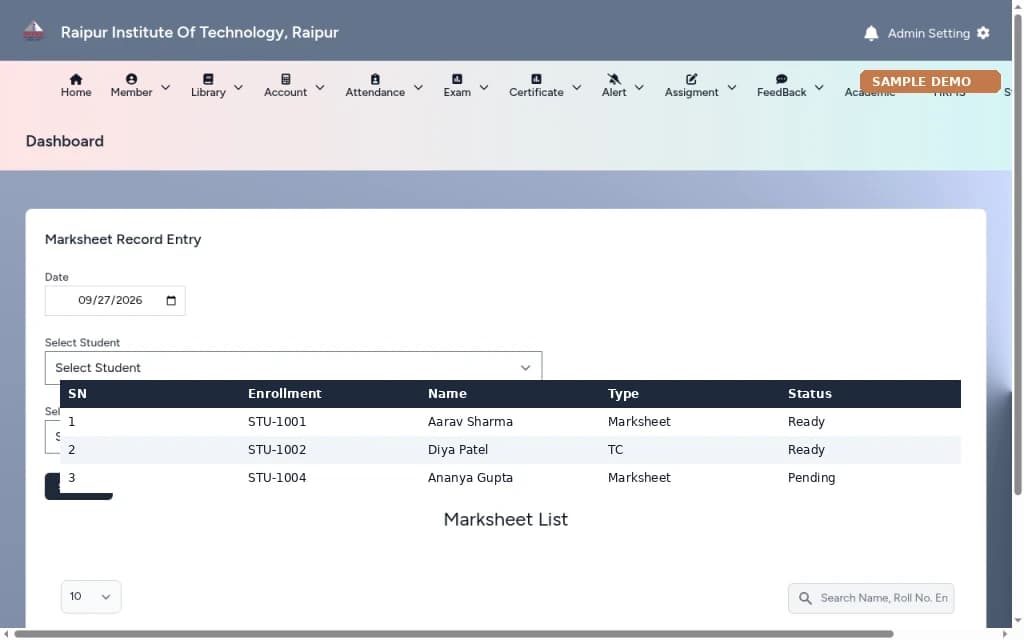Viewport: 1024px width, 640px height.
Task: Click the horizontal scrollbar thumb
Action: tap(454, 634)
